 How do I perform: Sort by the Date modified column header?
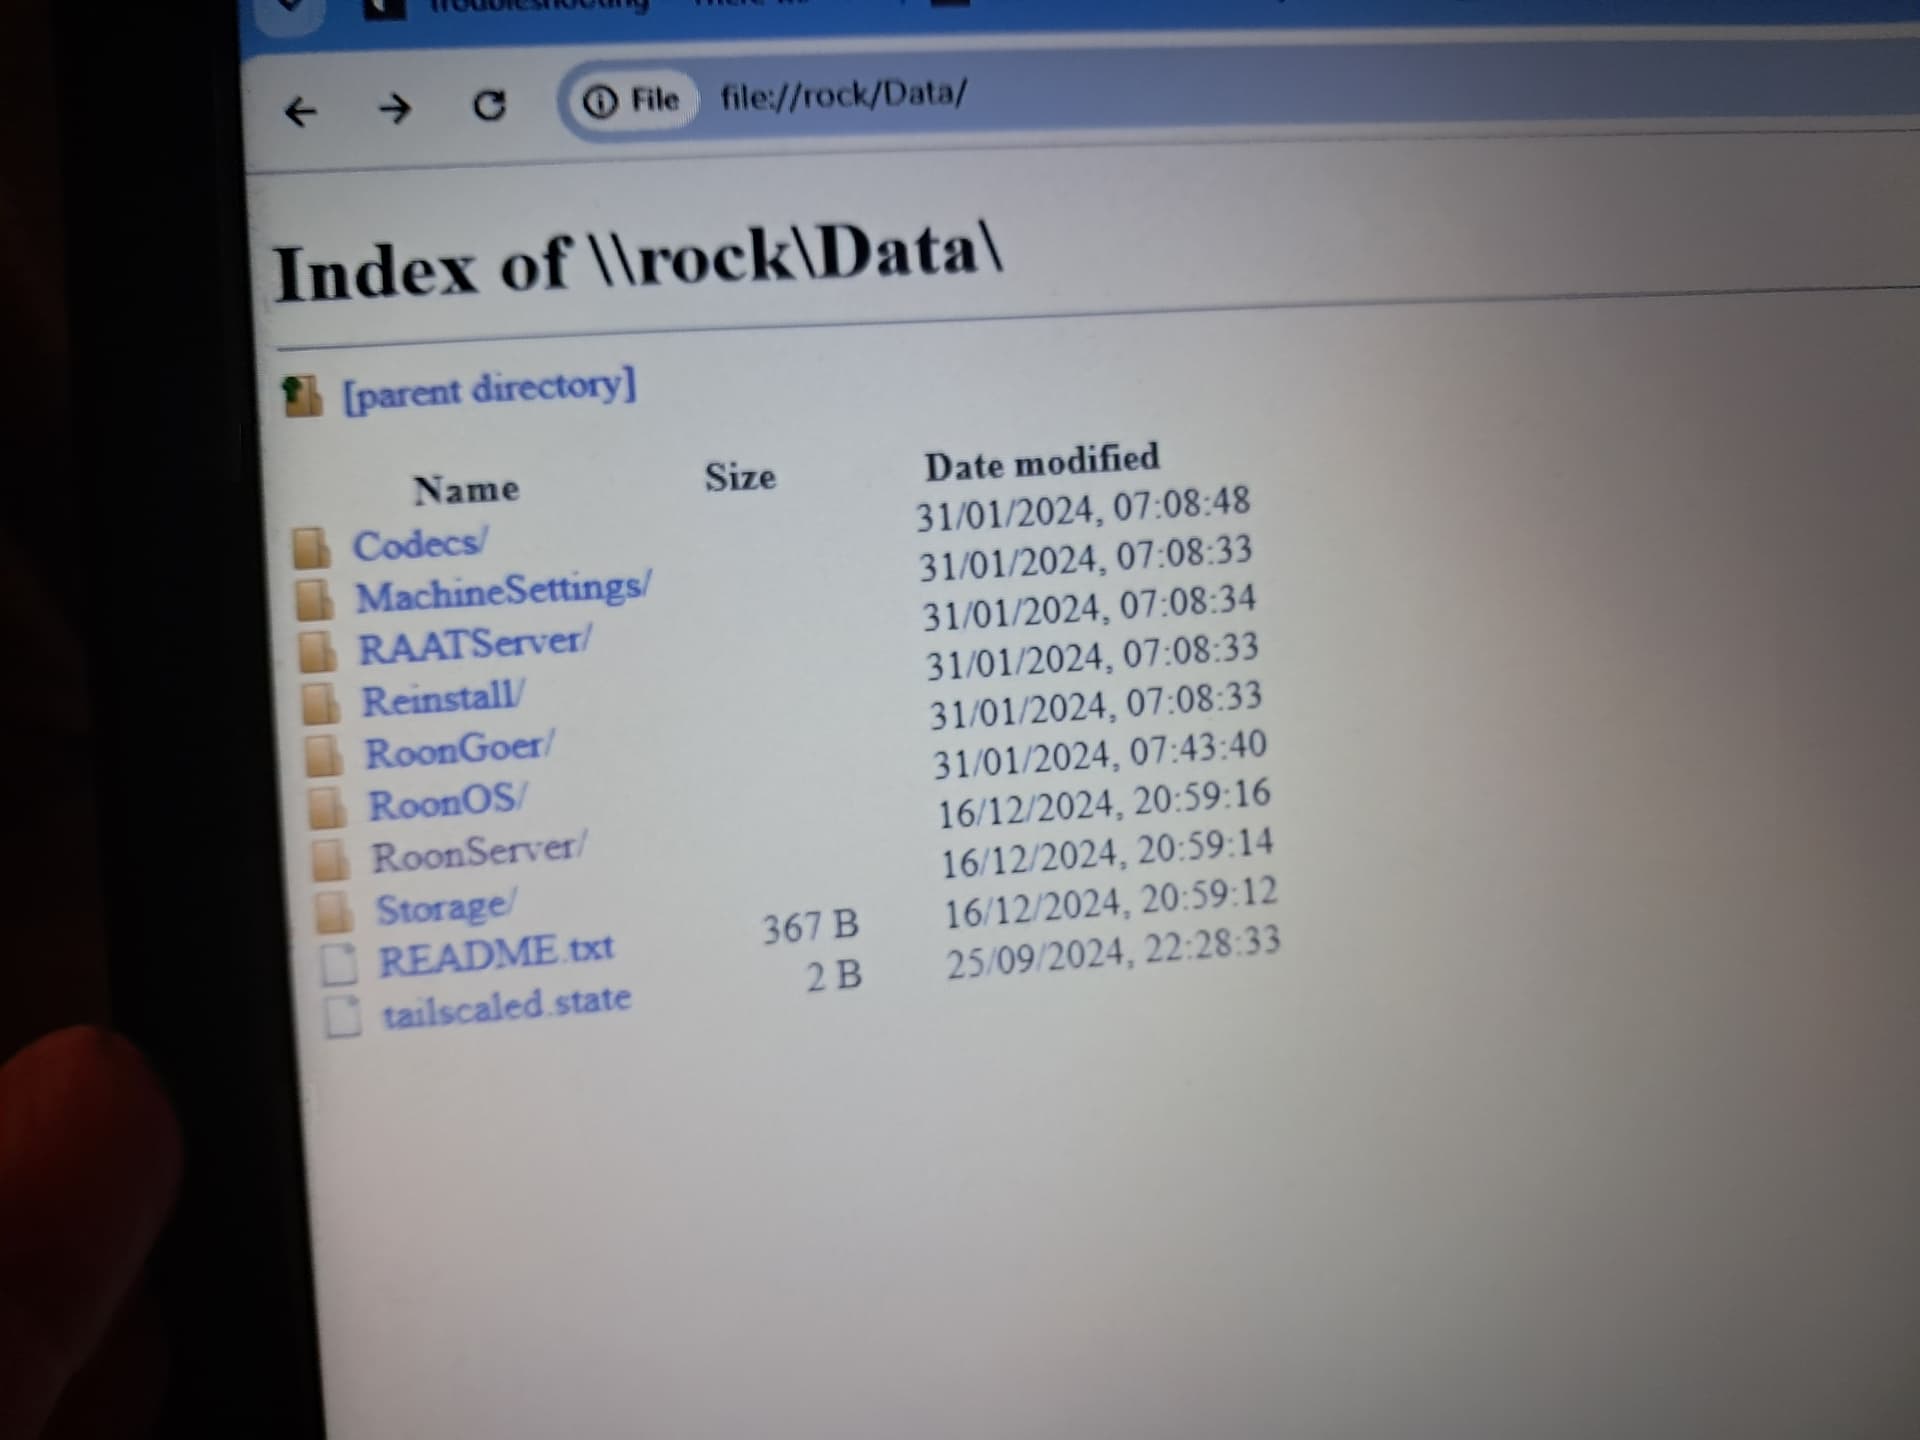(1042, 462)
